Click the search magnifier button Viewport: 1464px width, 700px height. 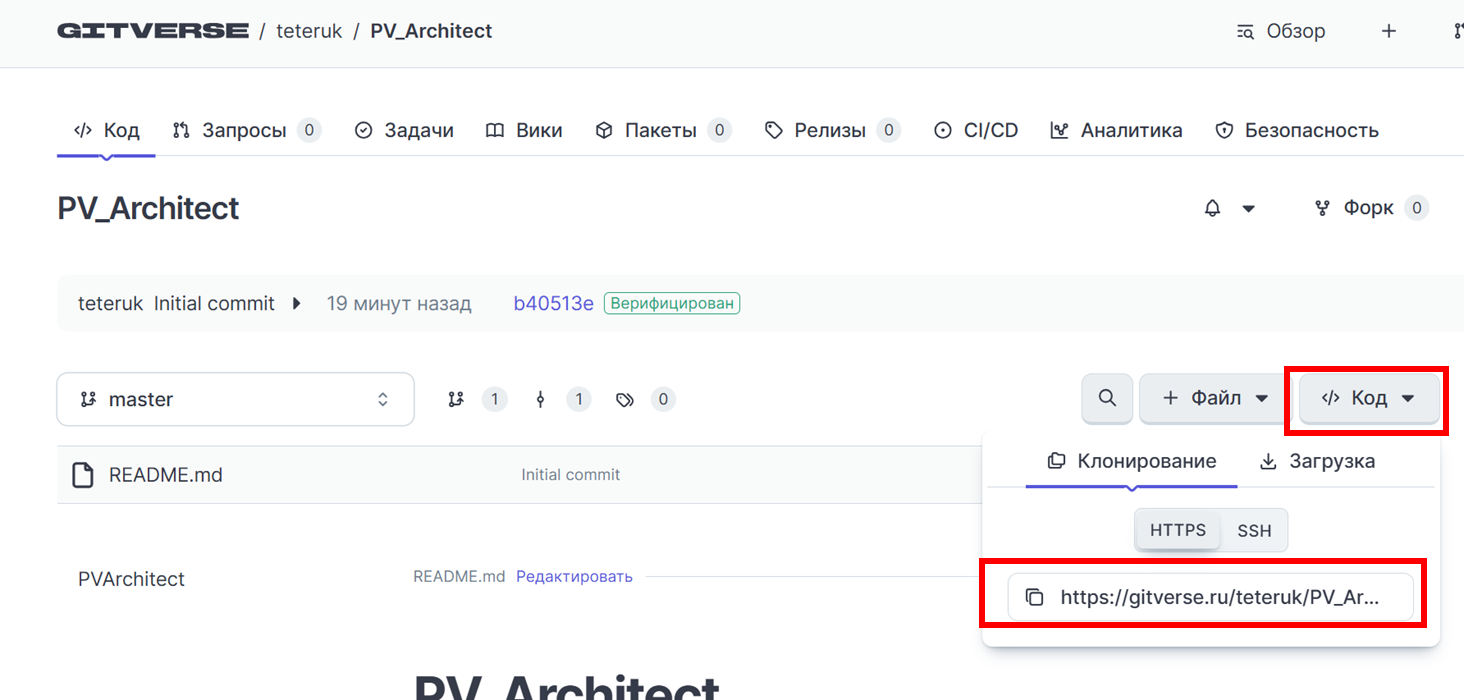click(x=1107, y=398)
